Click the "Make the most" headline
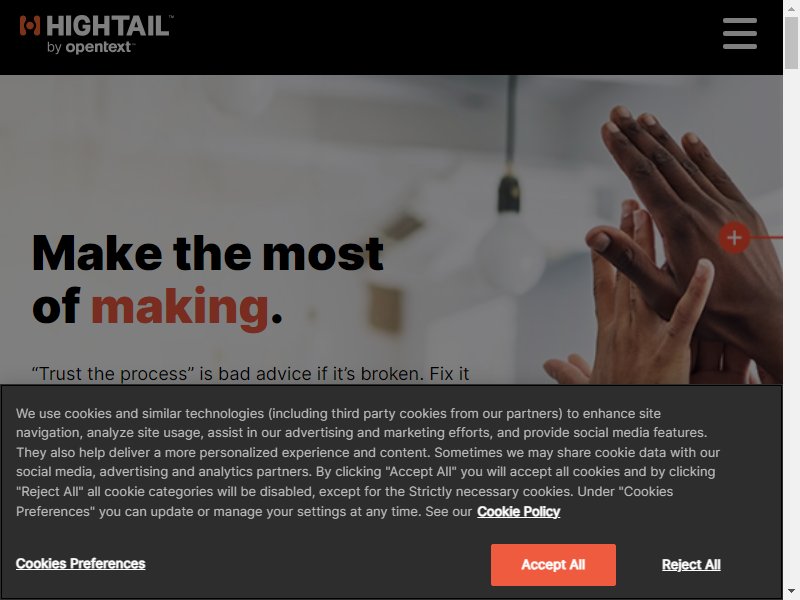This screenshot has width=800, height=600. point(208,253)
